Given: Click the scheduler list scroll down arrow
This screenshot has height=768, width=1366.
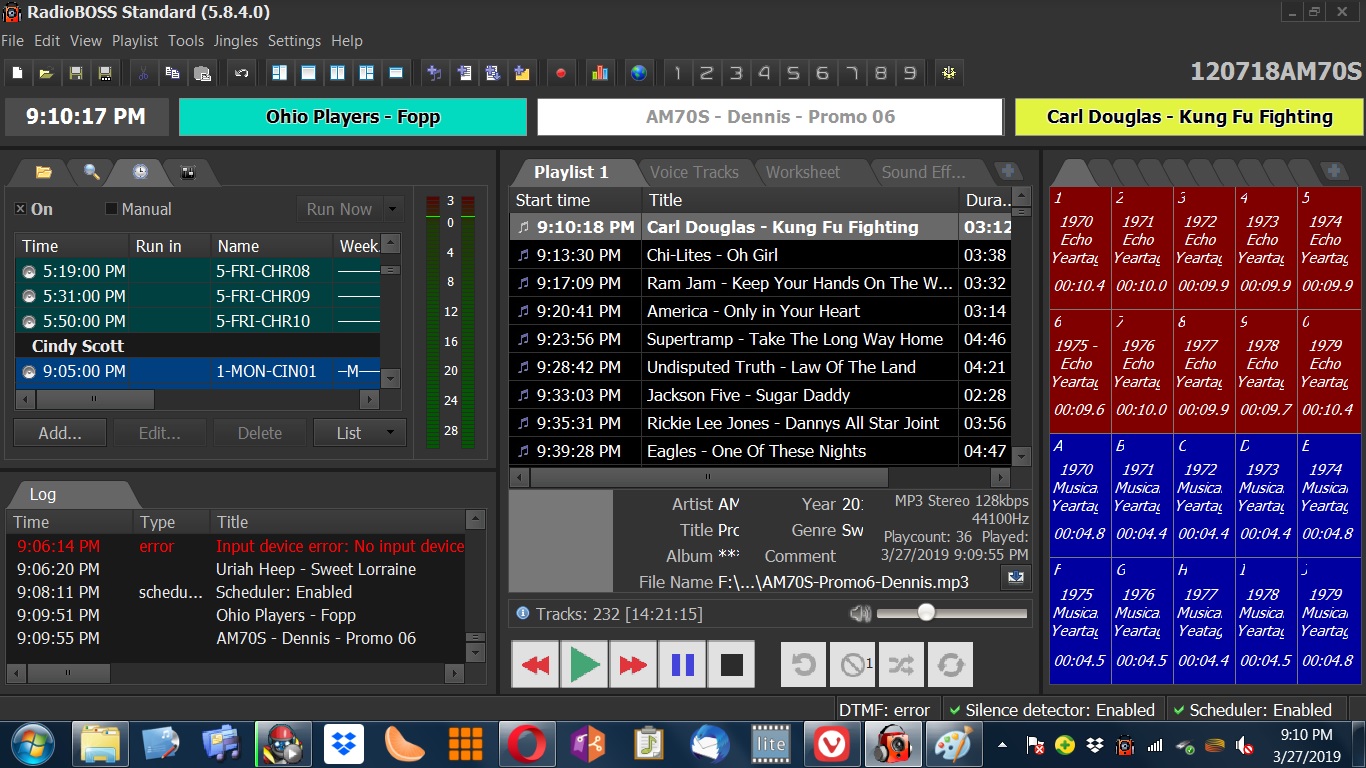Looking at the screenshot, I should click(391, 378).
